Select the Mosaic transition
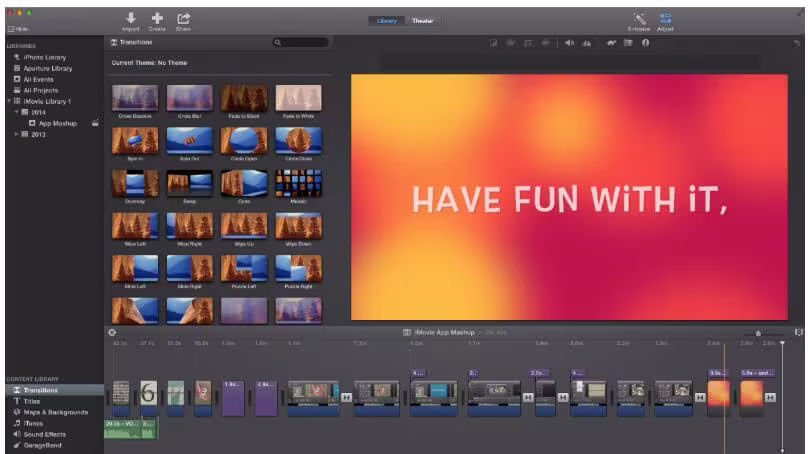 pos(298,183)
